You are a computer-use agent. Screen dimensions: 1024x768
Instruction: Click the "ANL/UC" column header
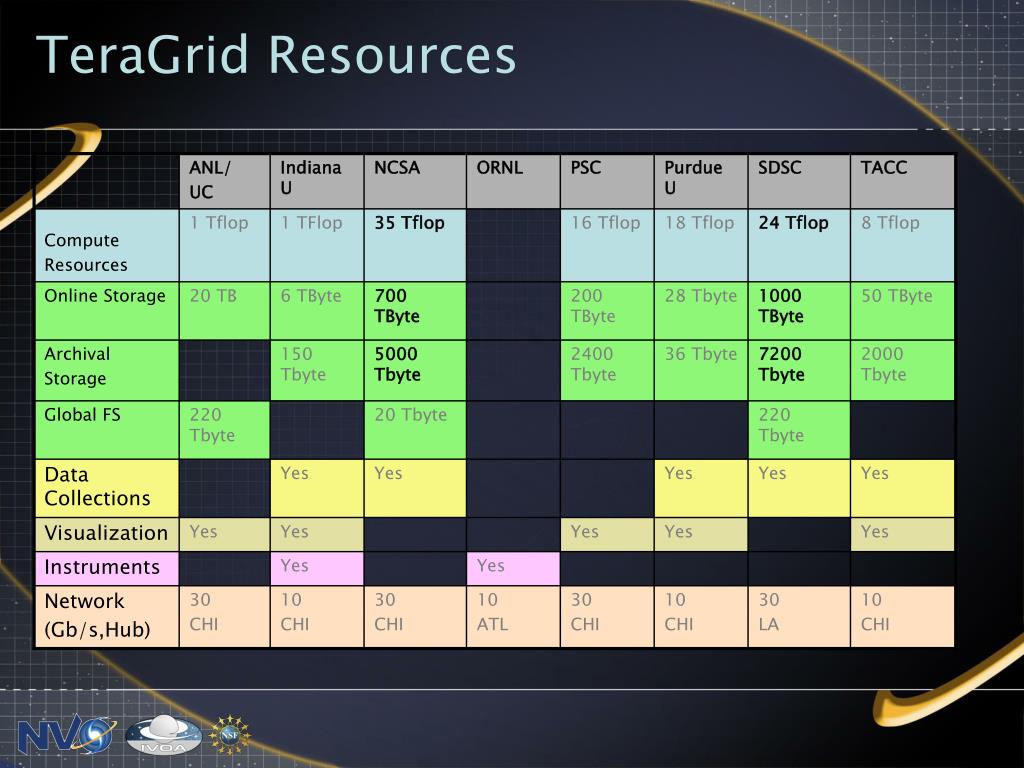click(225, 182)
